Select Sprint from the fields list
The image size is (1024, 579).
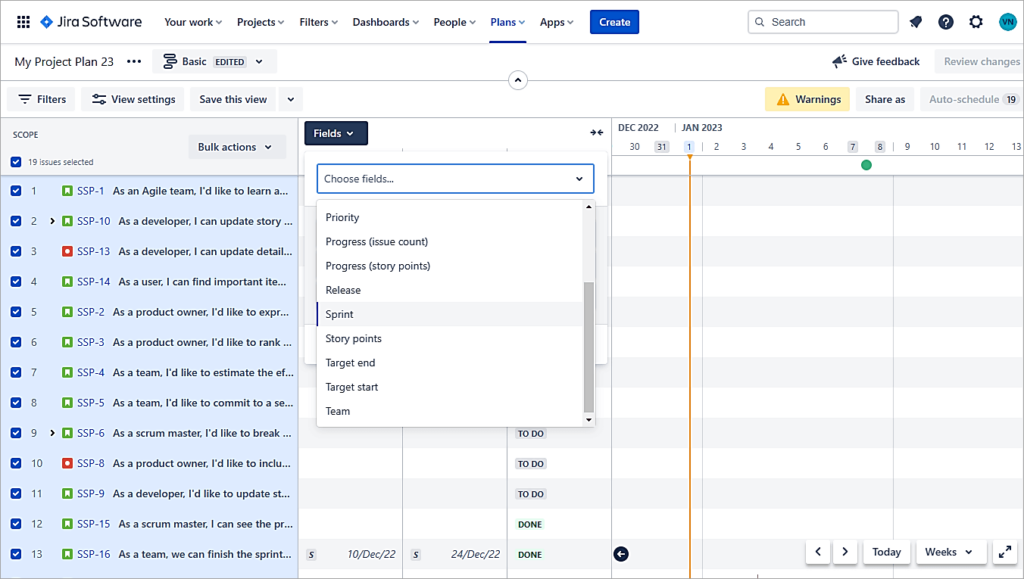point(340,314)
